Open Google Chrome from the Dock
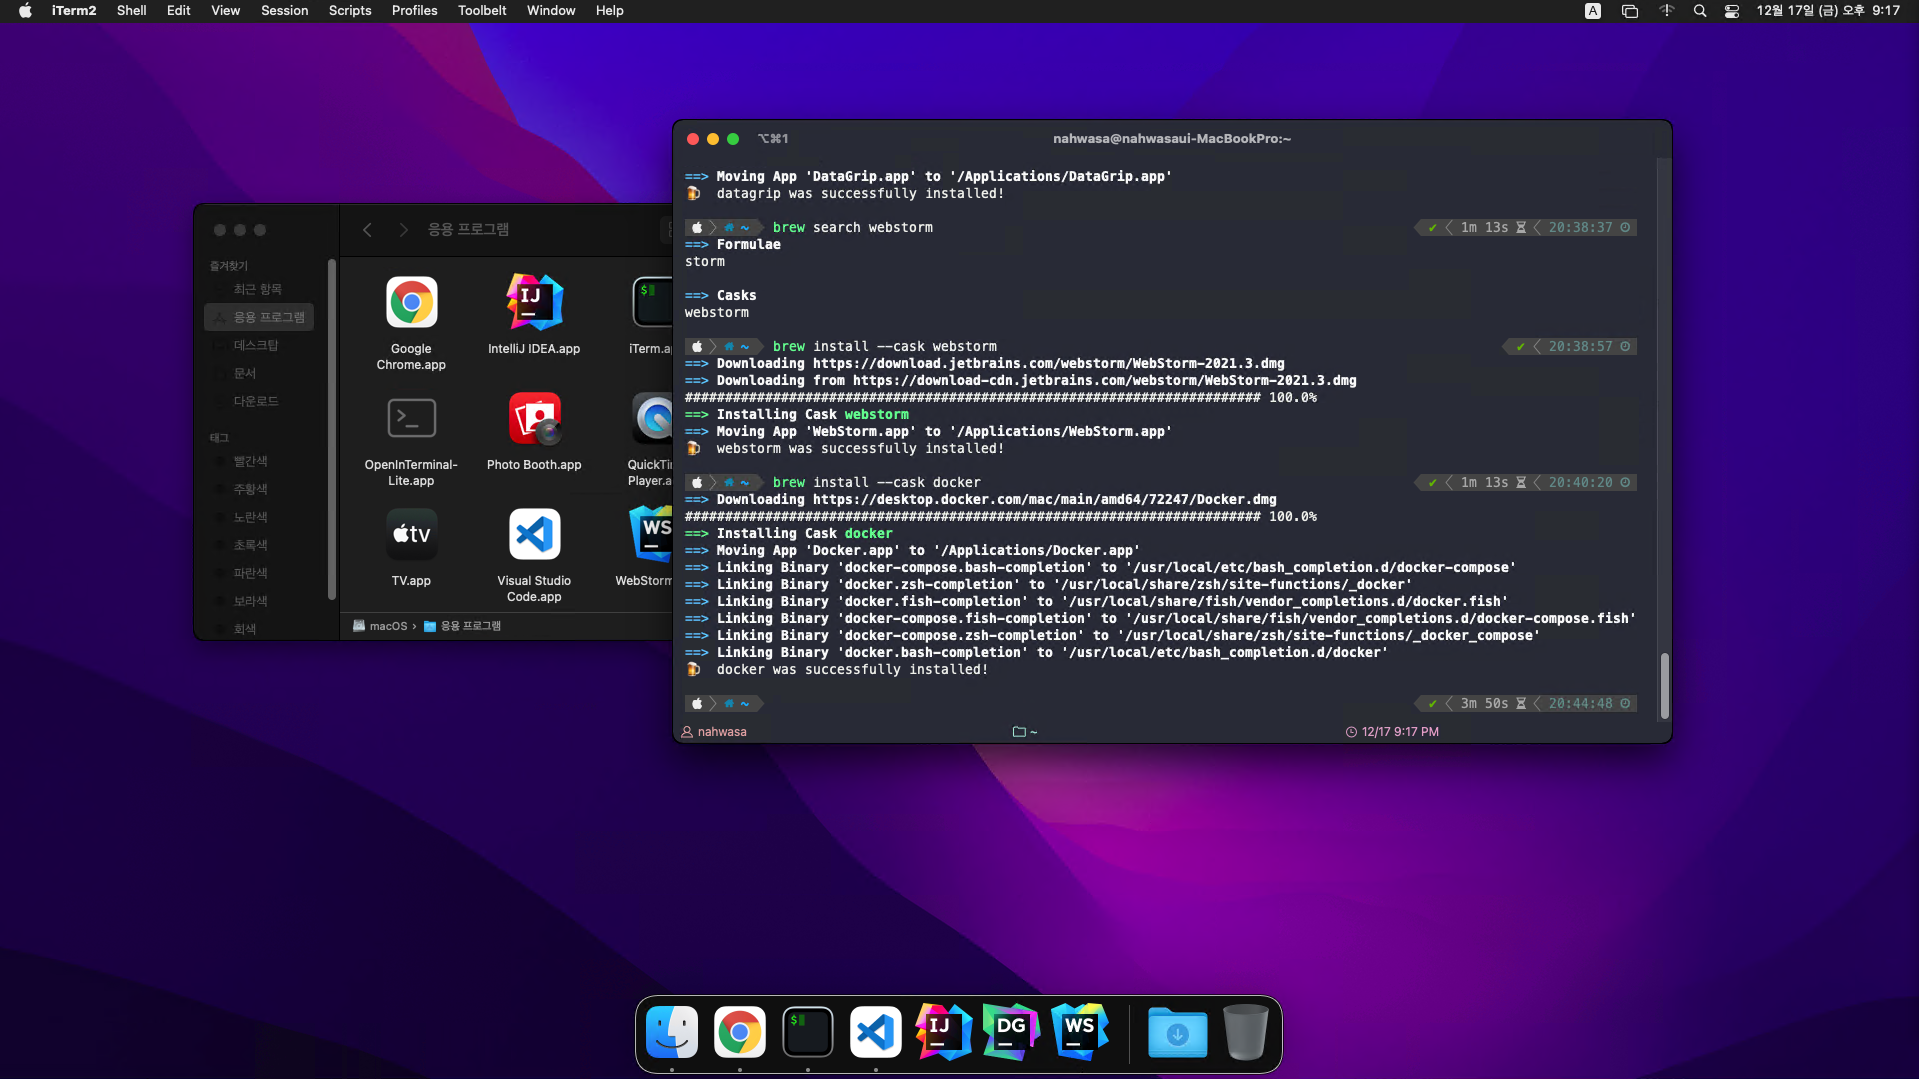This screenshot has width=1919, height=1079. click(x=740, y=1032)
